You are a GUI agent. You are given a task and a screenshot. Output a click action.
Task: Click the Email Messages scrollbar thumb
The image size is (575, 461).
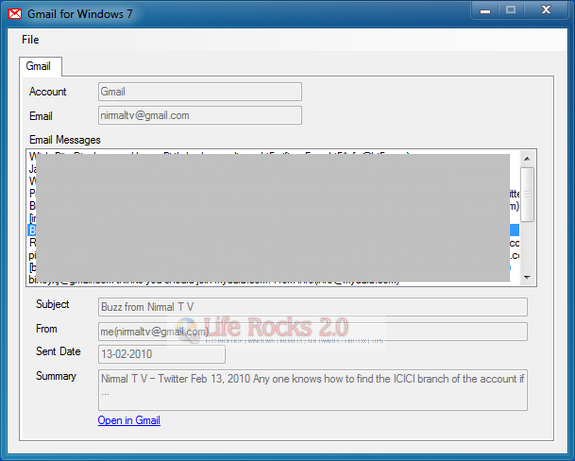tap(527, 194)
